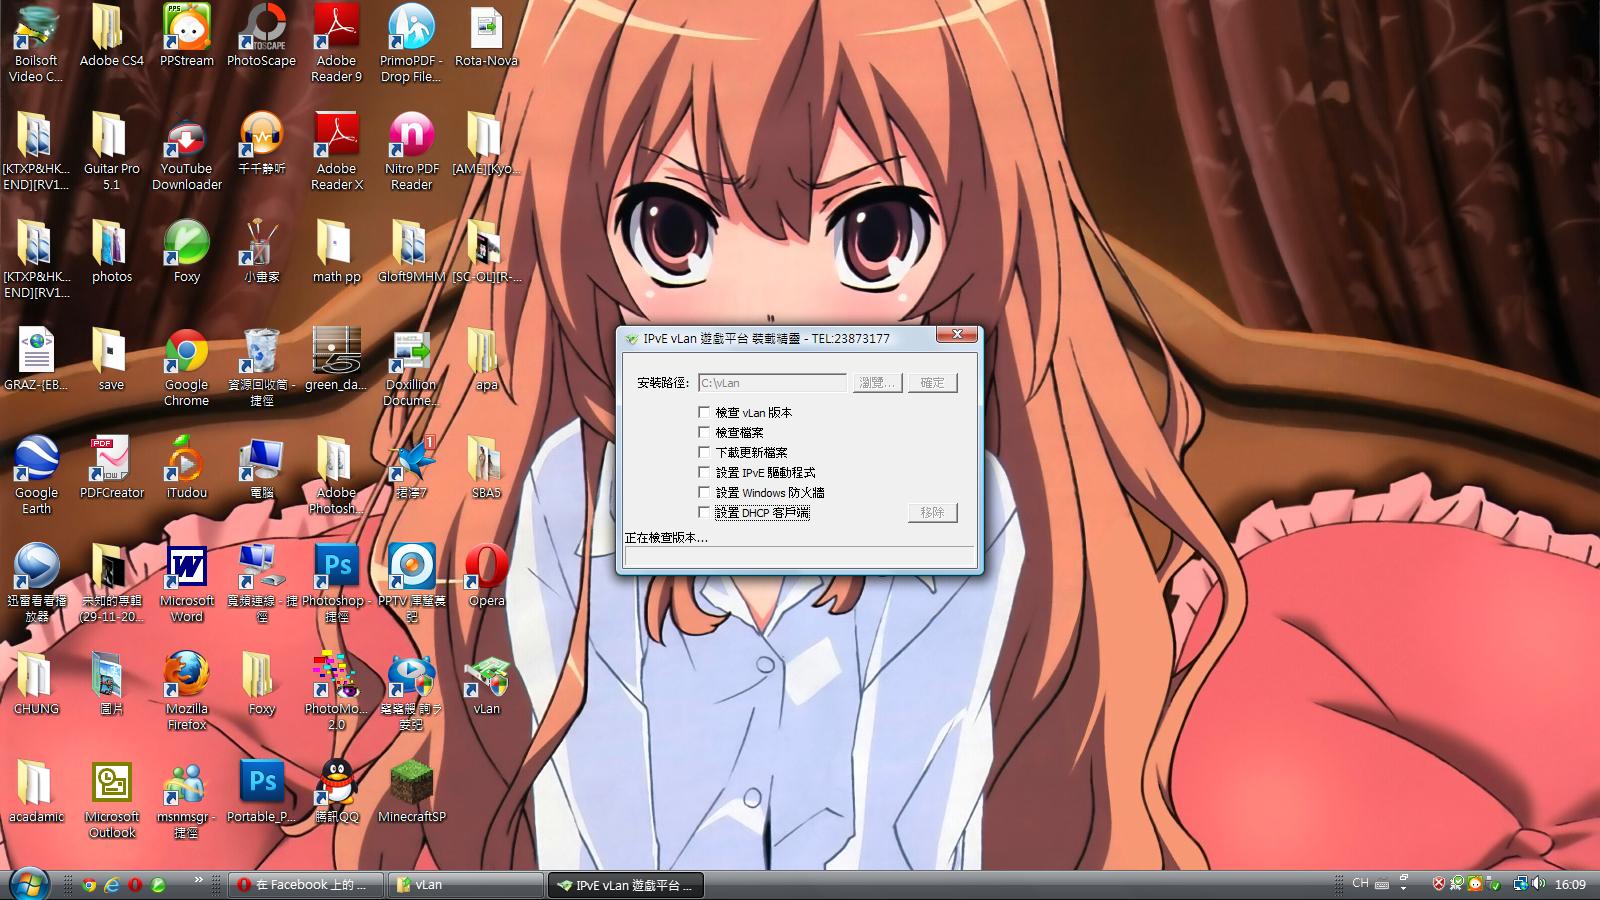This screenshot has height=900, width=1600.
Task: Click the 瀏覽... browse button
Action: 877,383
